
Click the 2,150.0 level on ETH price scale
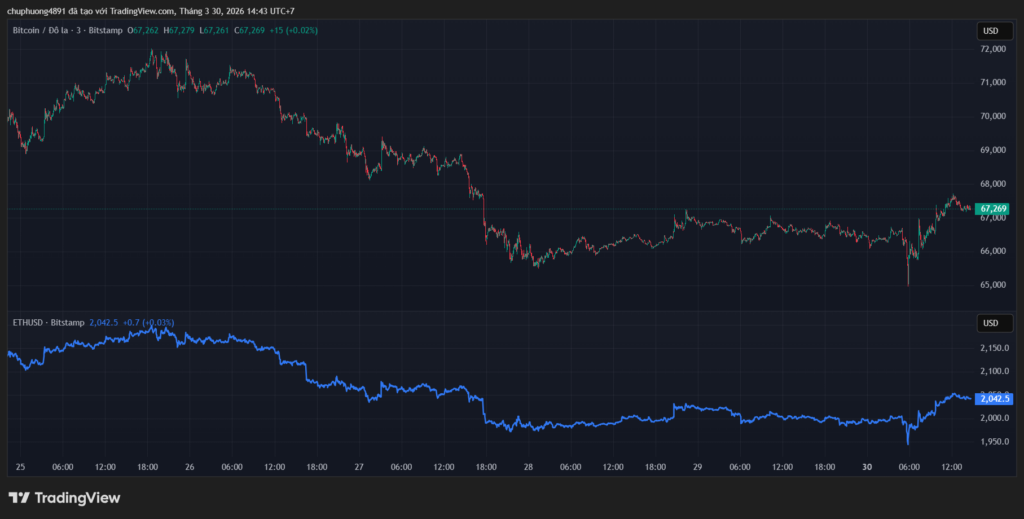point(994,348)
